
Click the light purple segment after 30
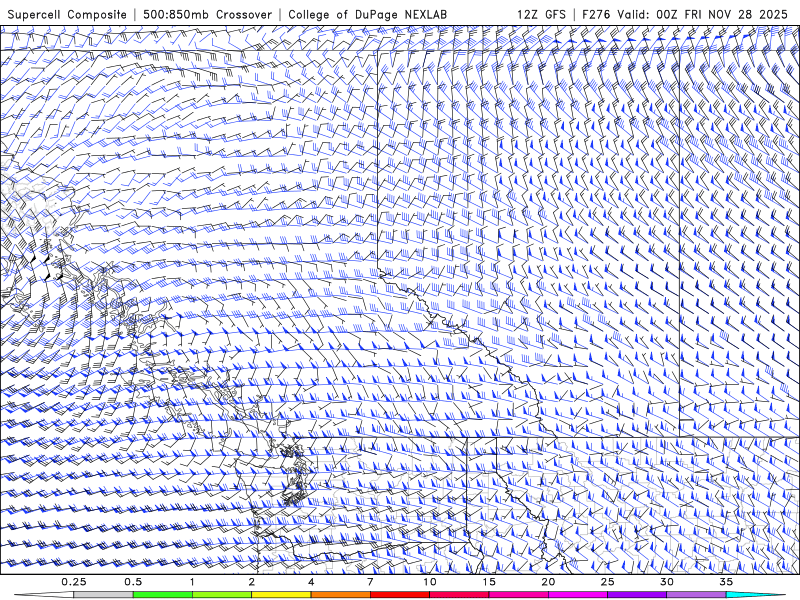click(x=696, y=595)
